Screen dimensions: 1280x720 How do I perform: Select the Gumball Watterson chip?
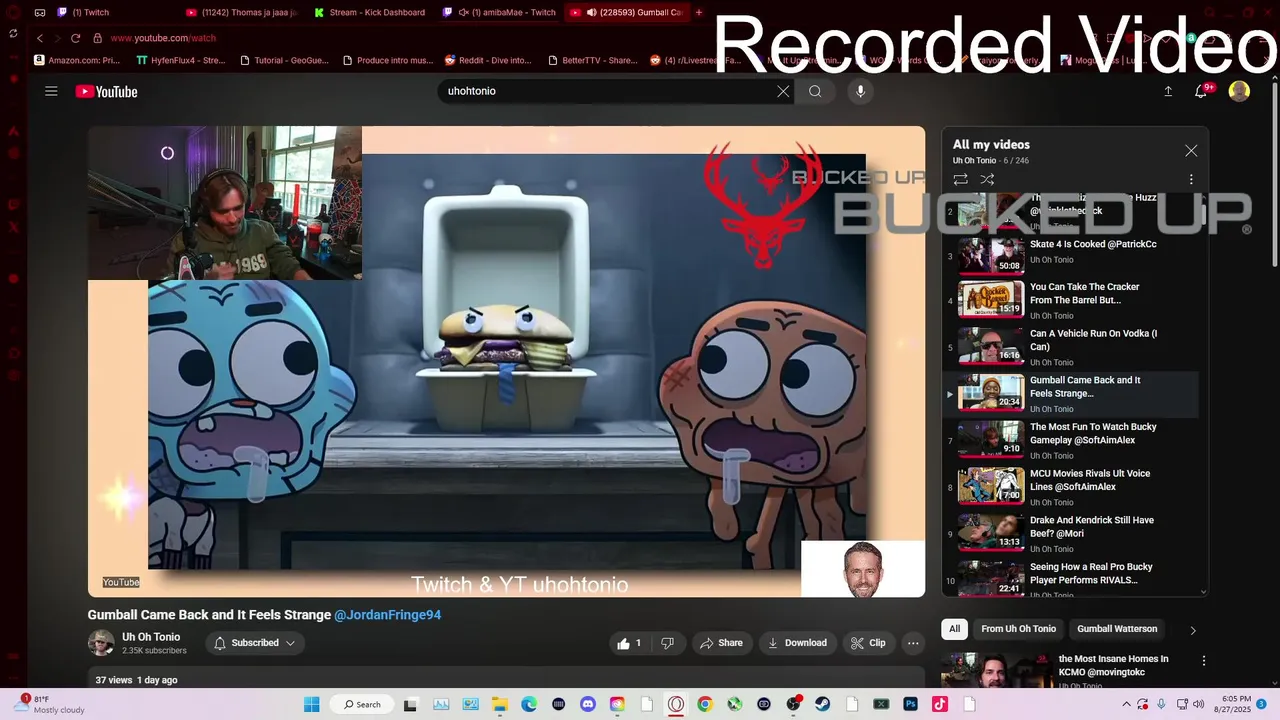coord(1117,629)
